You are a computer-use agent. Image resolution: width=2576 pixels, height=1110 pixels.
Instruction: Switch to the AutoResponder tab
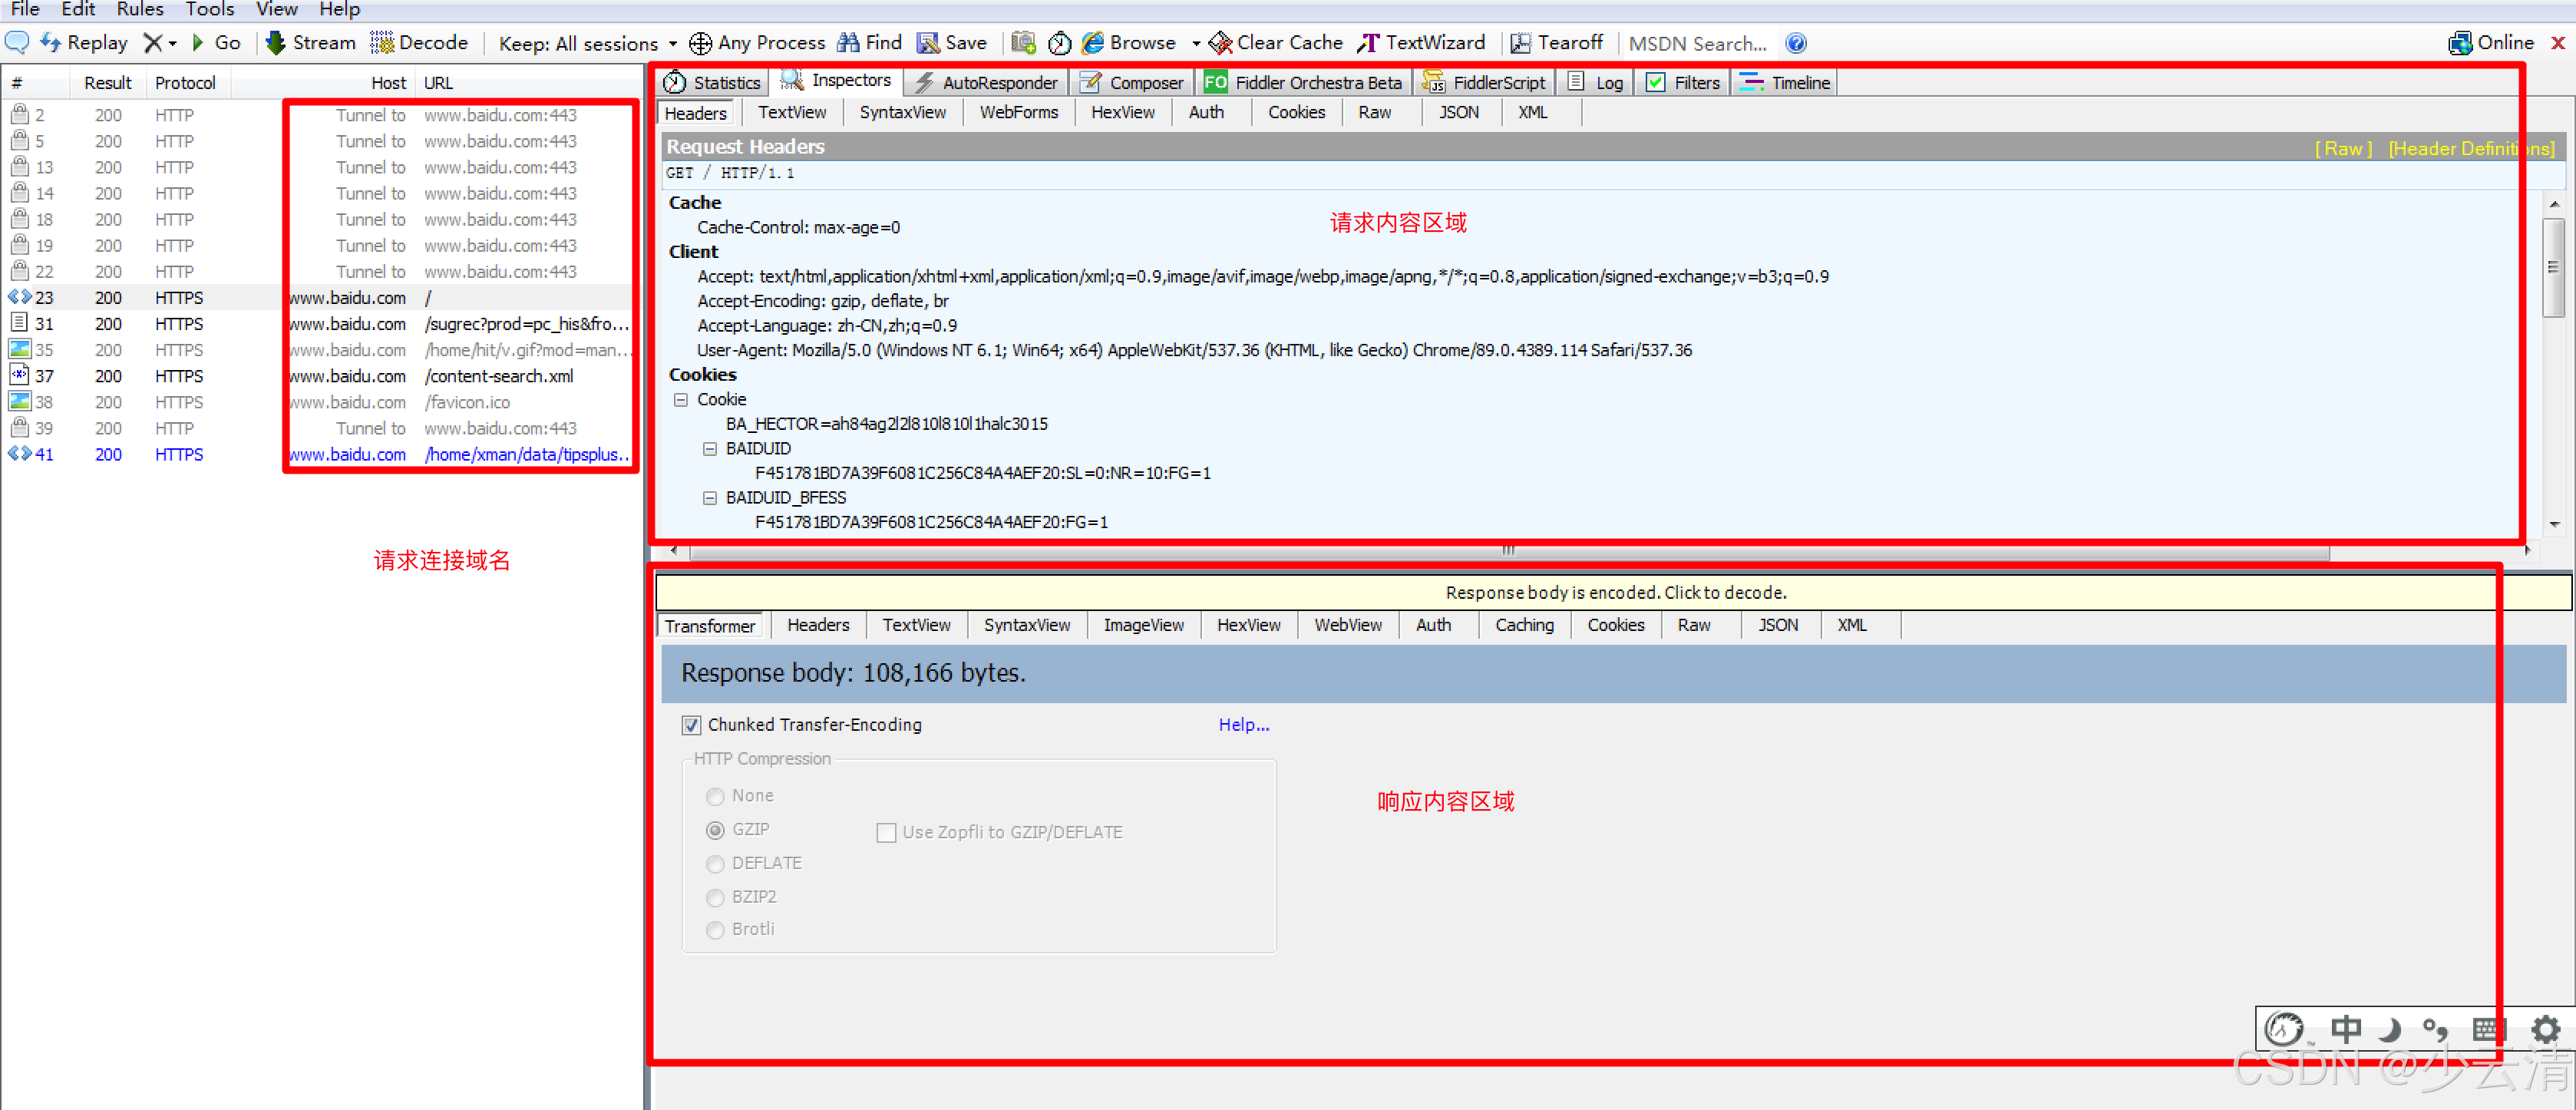986,83
